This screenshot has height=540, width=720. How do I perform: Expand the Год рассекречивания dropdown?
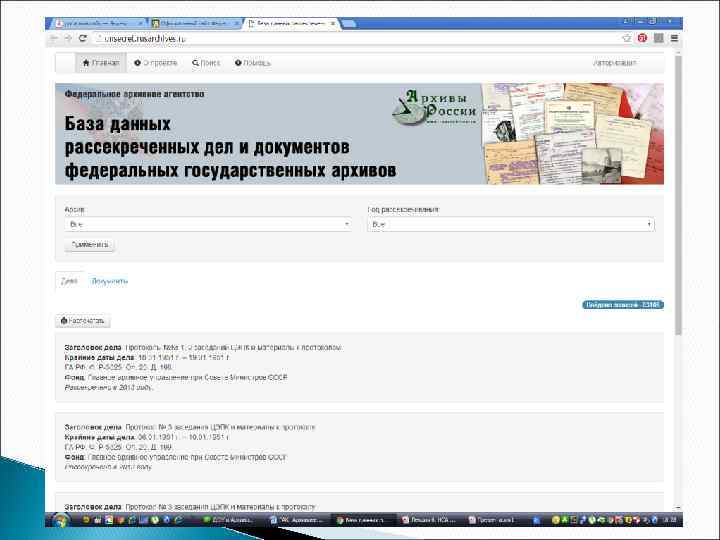tap(511, 224)
